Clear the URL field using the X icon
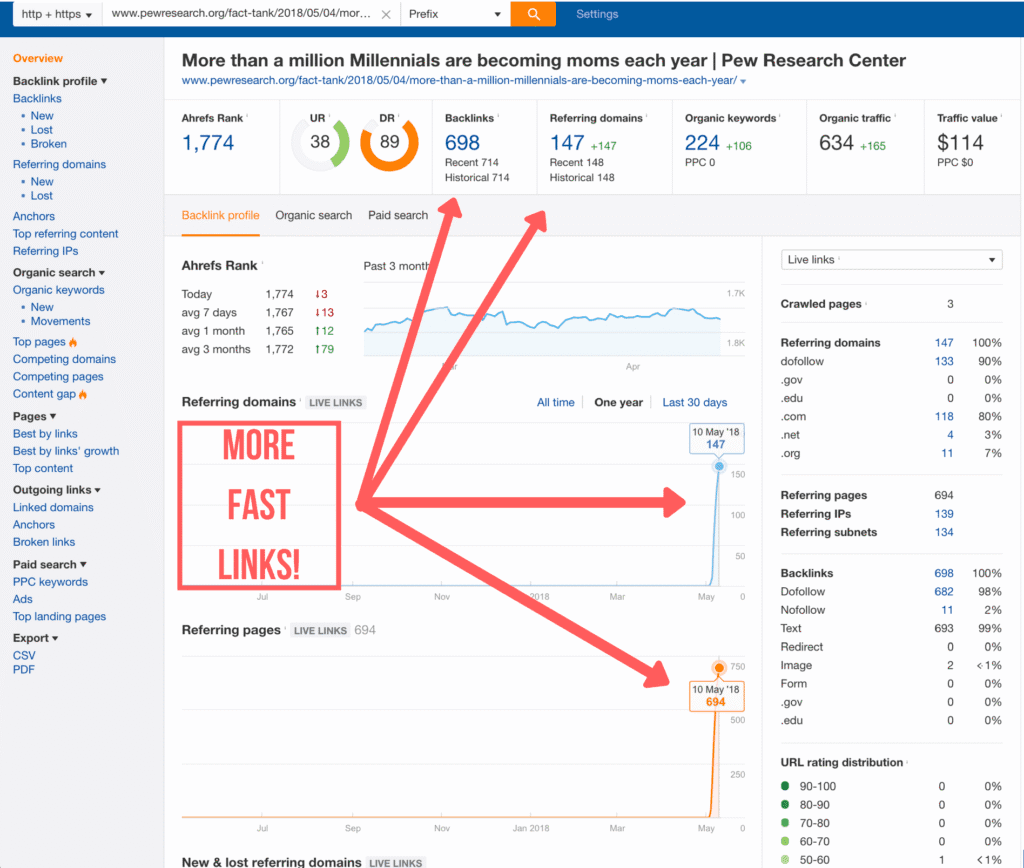Image resolution: width=1024 pixels, height=868 pixels. [386, 14]
